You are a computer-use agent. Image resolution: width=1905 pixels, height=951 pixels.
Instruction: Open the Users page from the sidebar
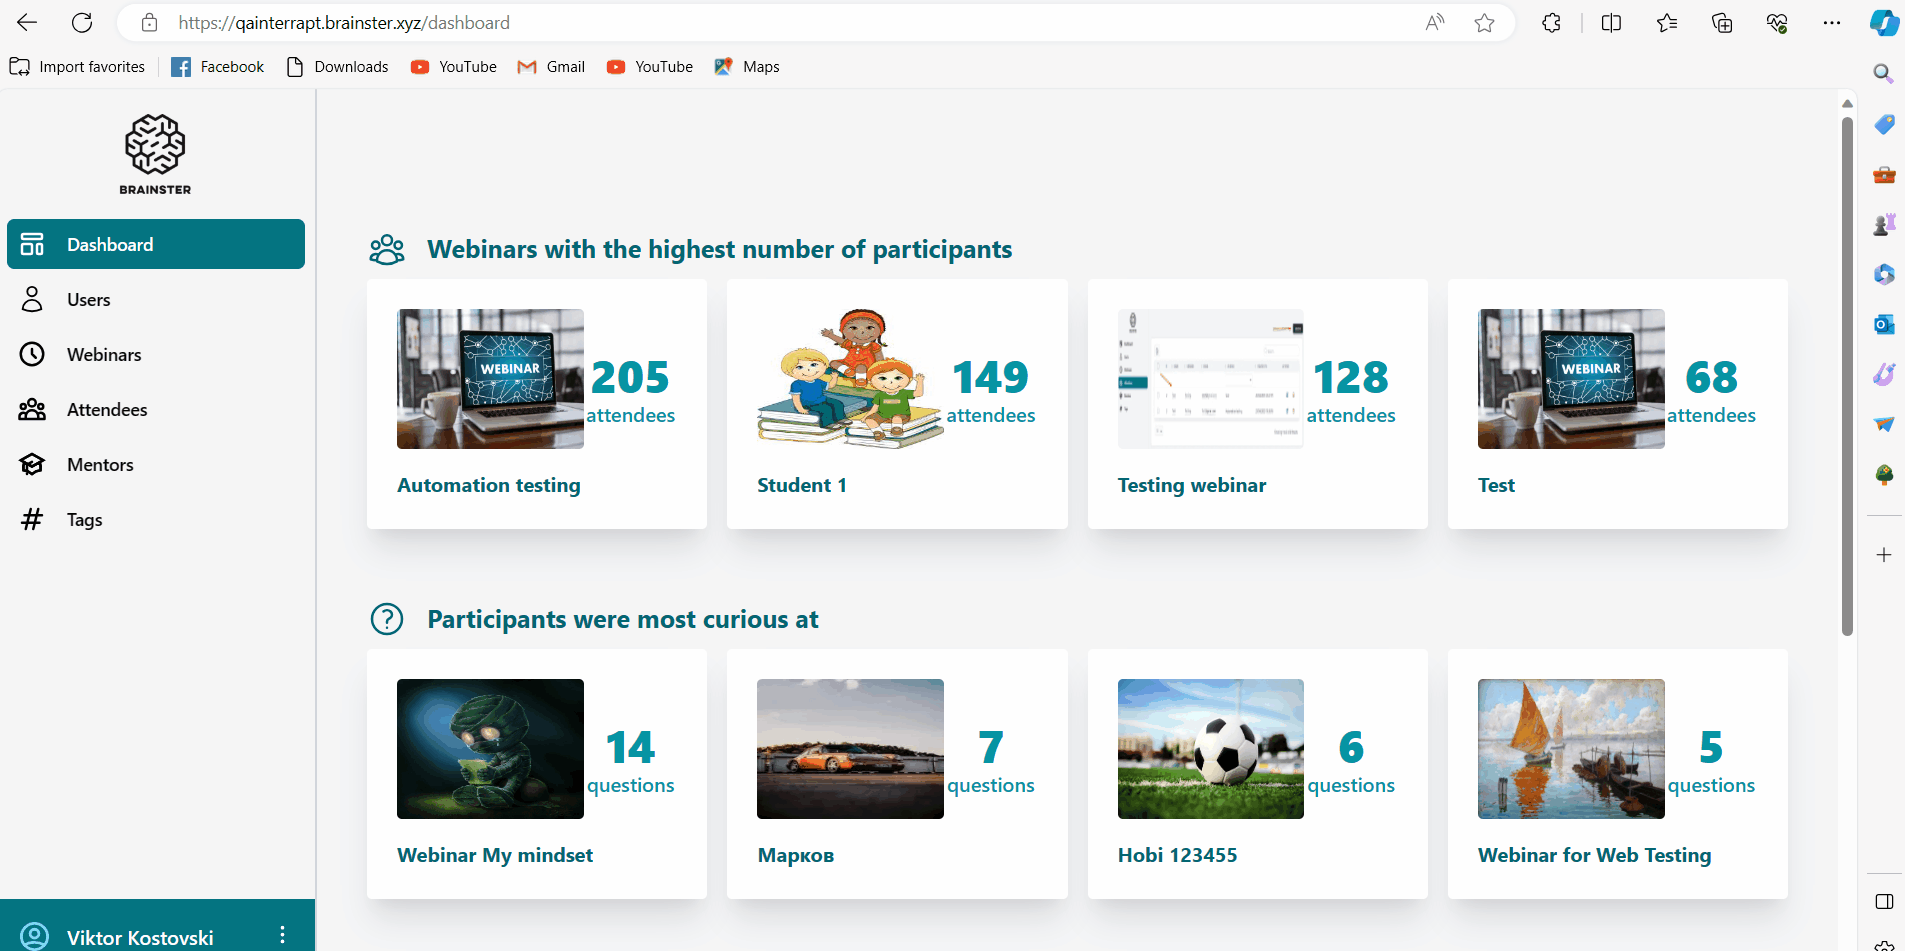coord(88,300)
